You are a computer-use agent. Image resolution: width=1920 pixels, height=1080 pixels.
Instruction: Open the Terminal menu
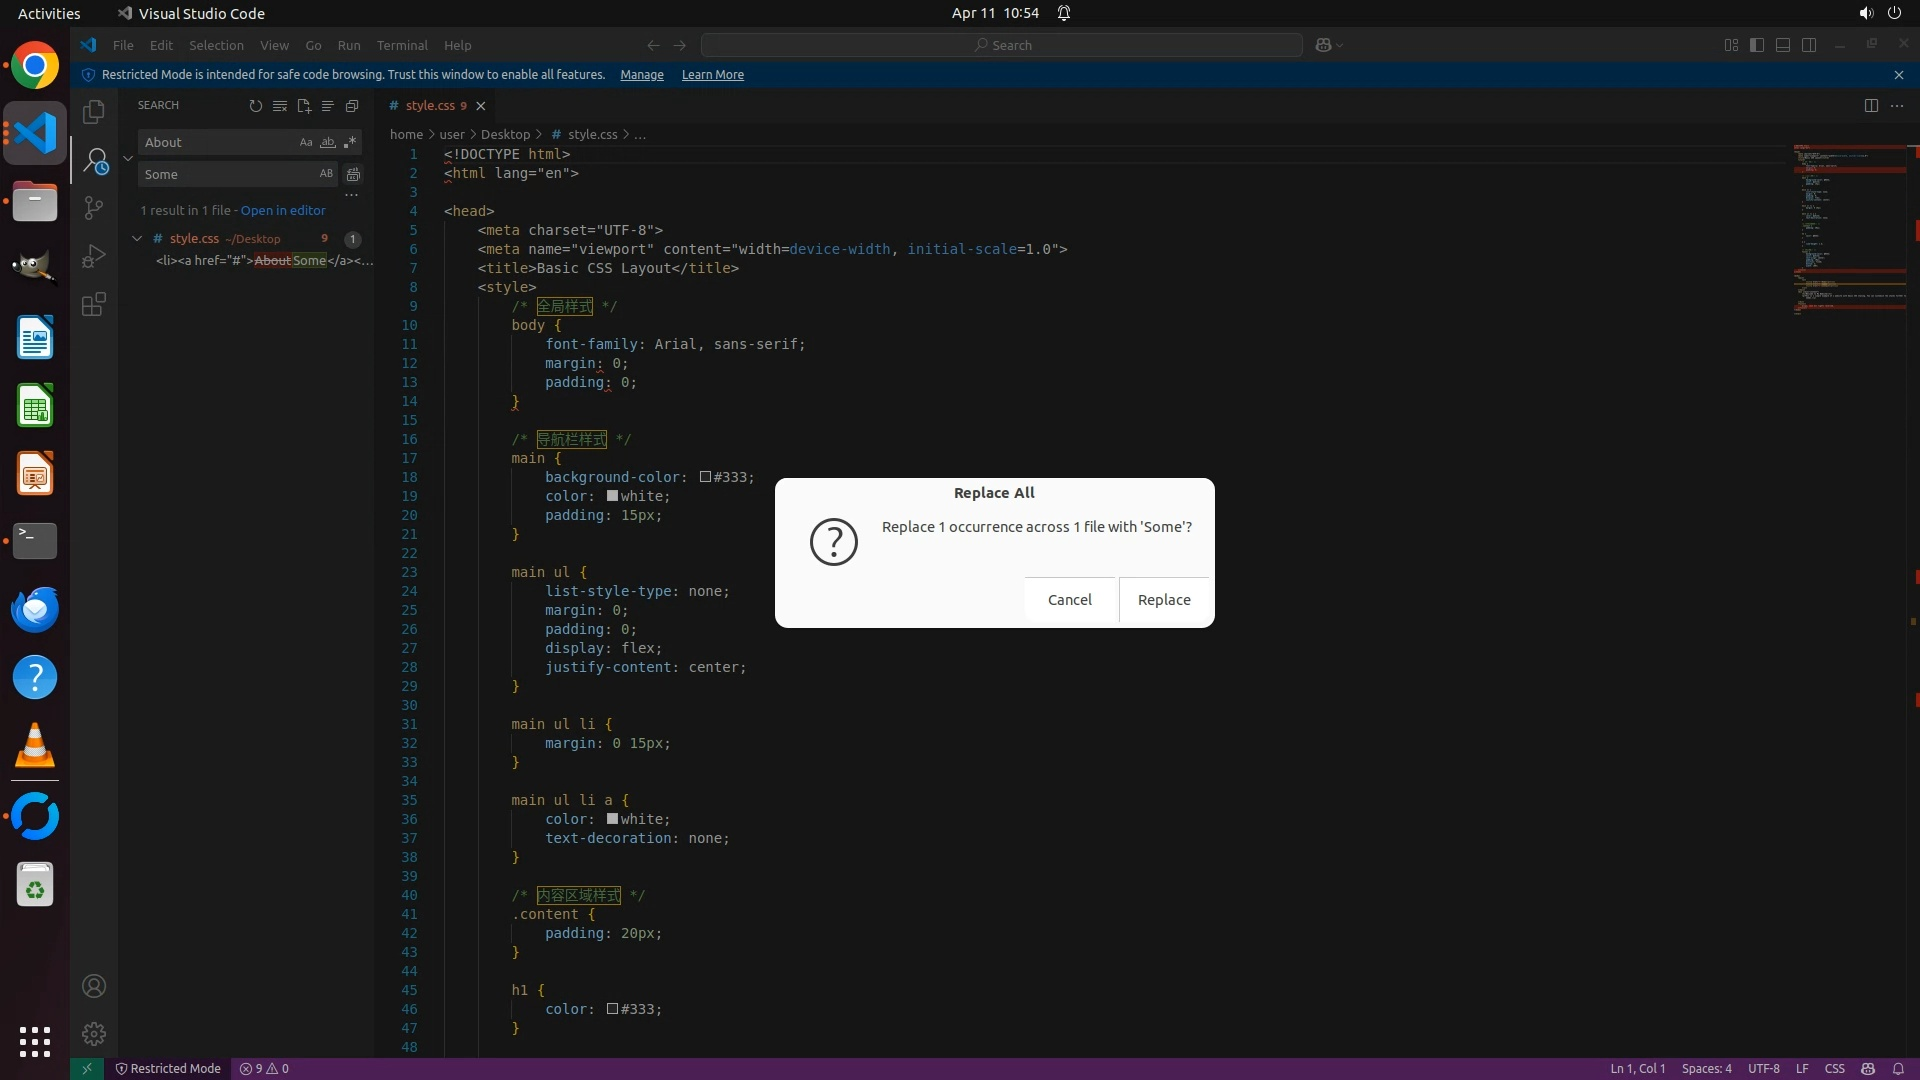click(x=402, y=46)
